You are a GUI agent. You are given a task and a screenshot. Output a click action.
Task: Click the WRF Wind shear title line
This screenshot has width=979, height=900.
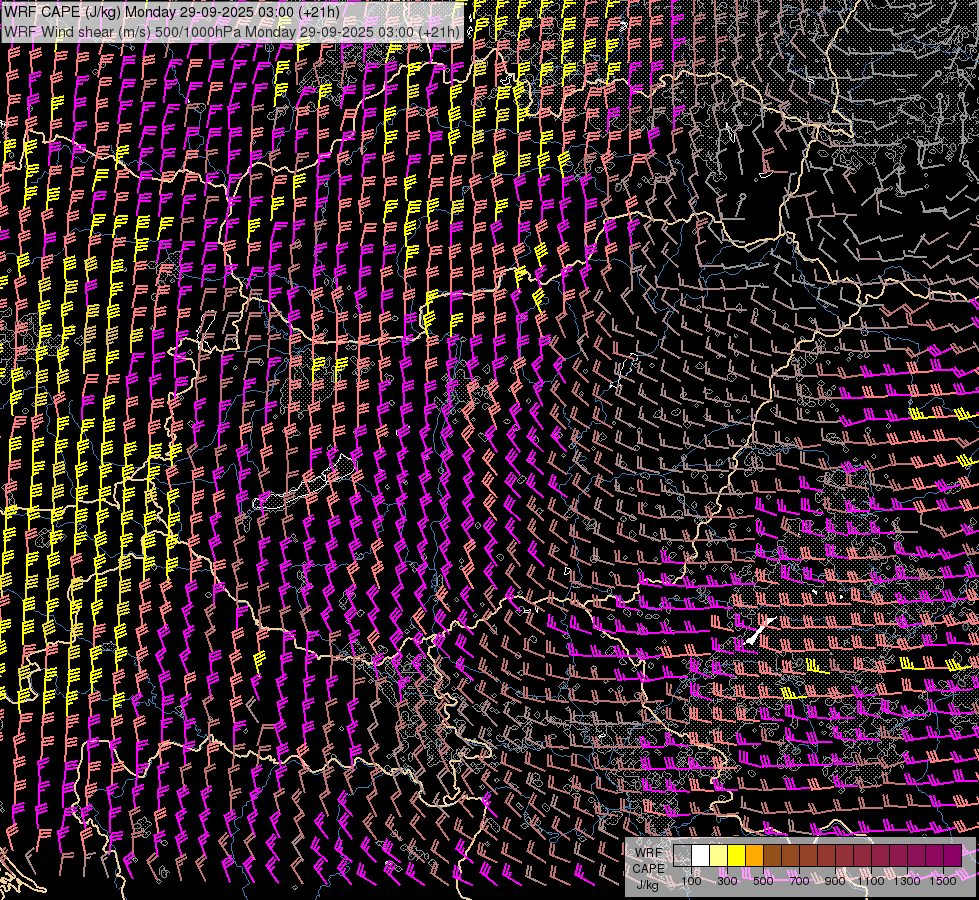coord(232,31)
